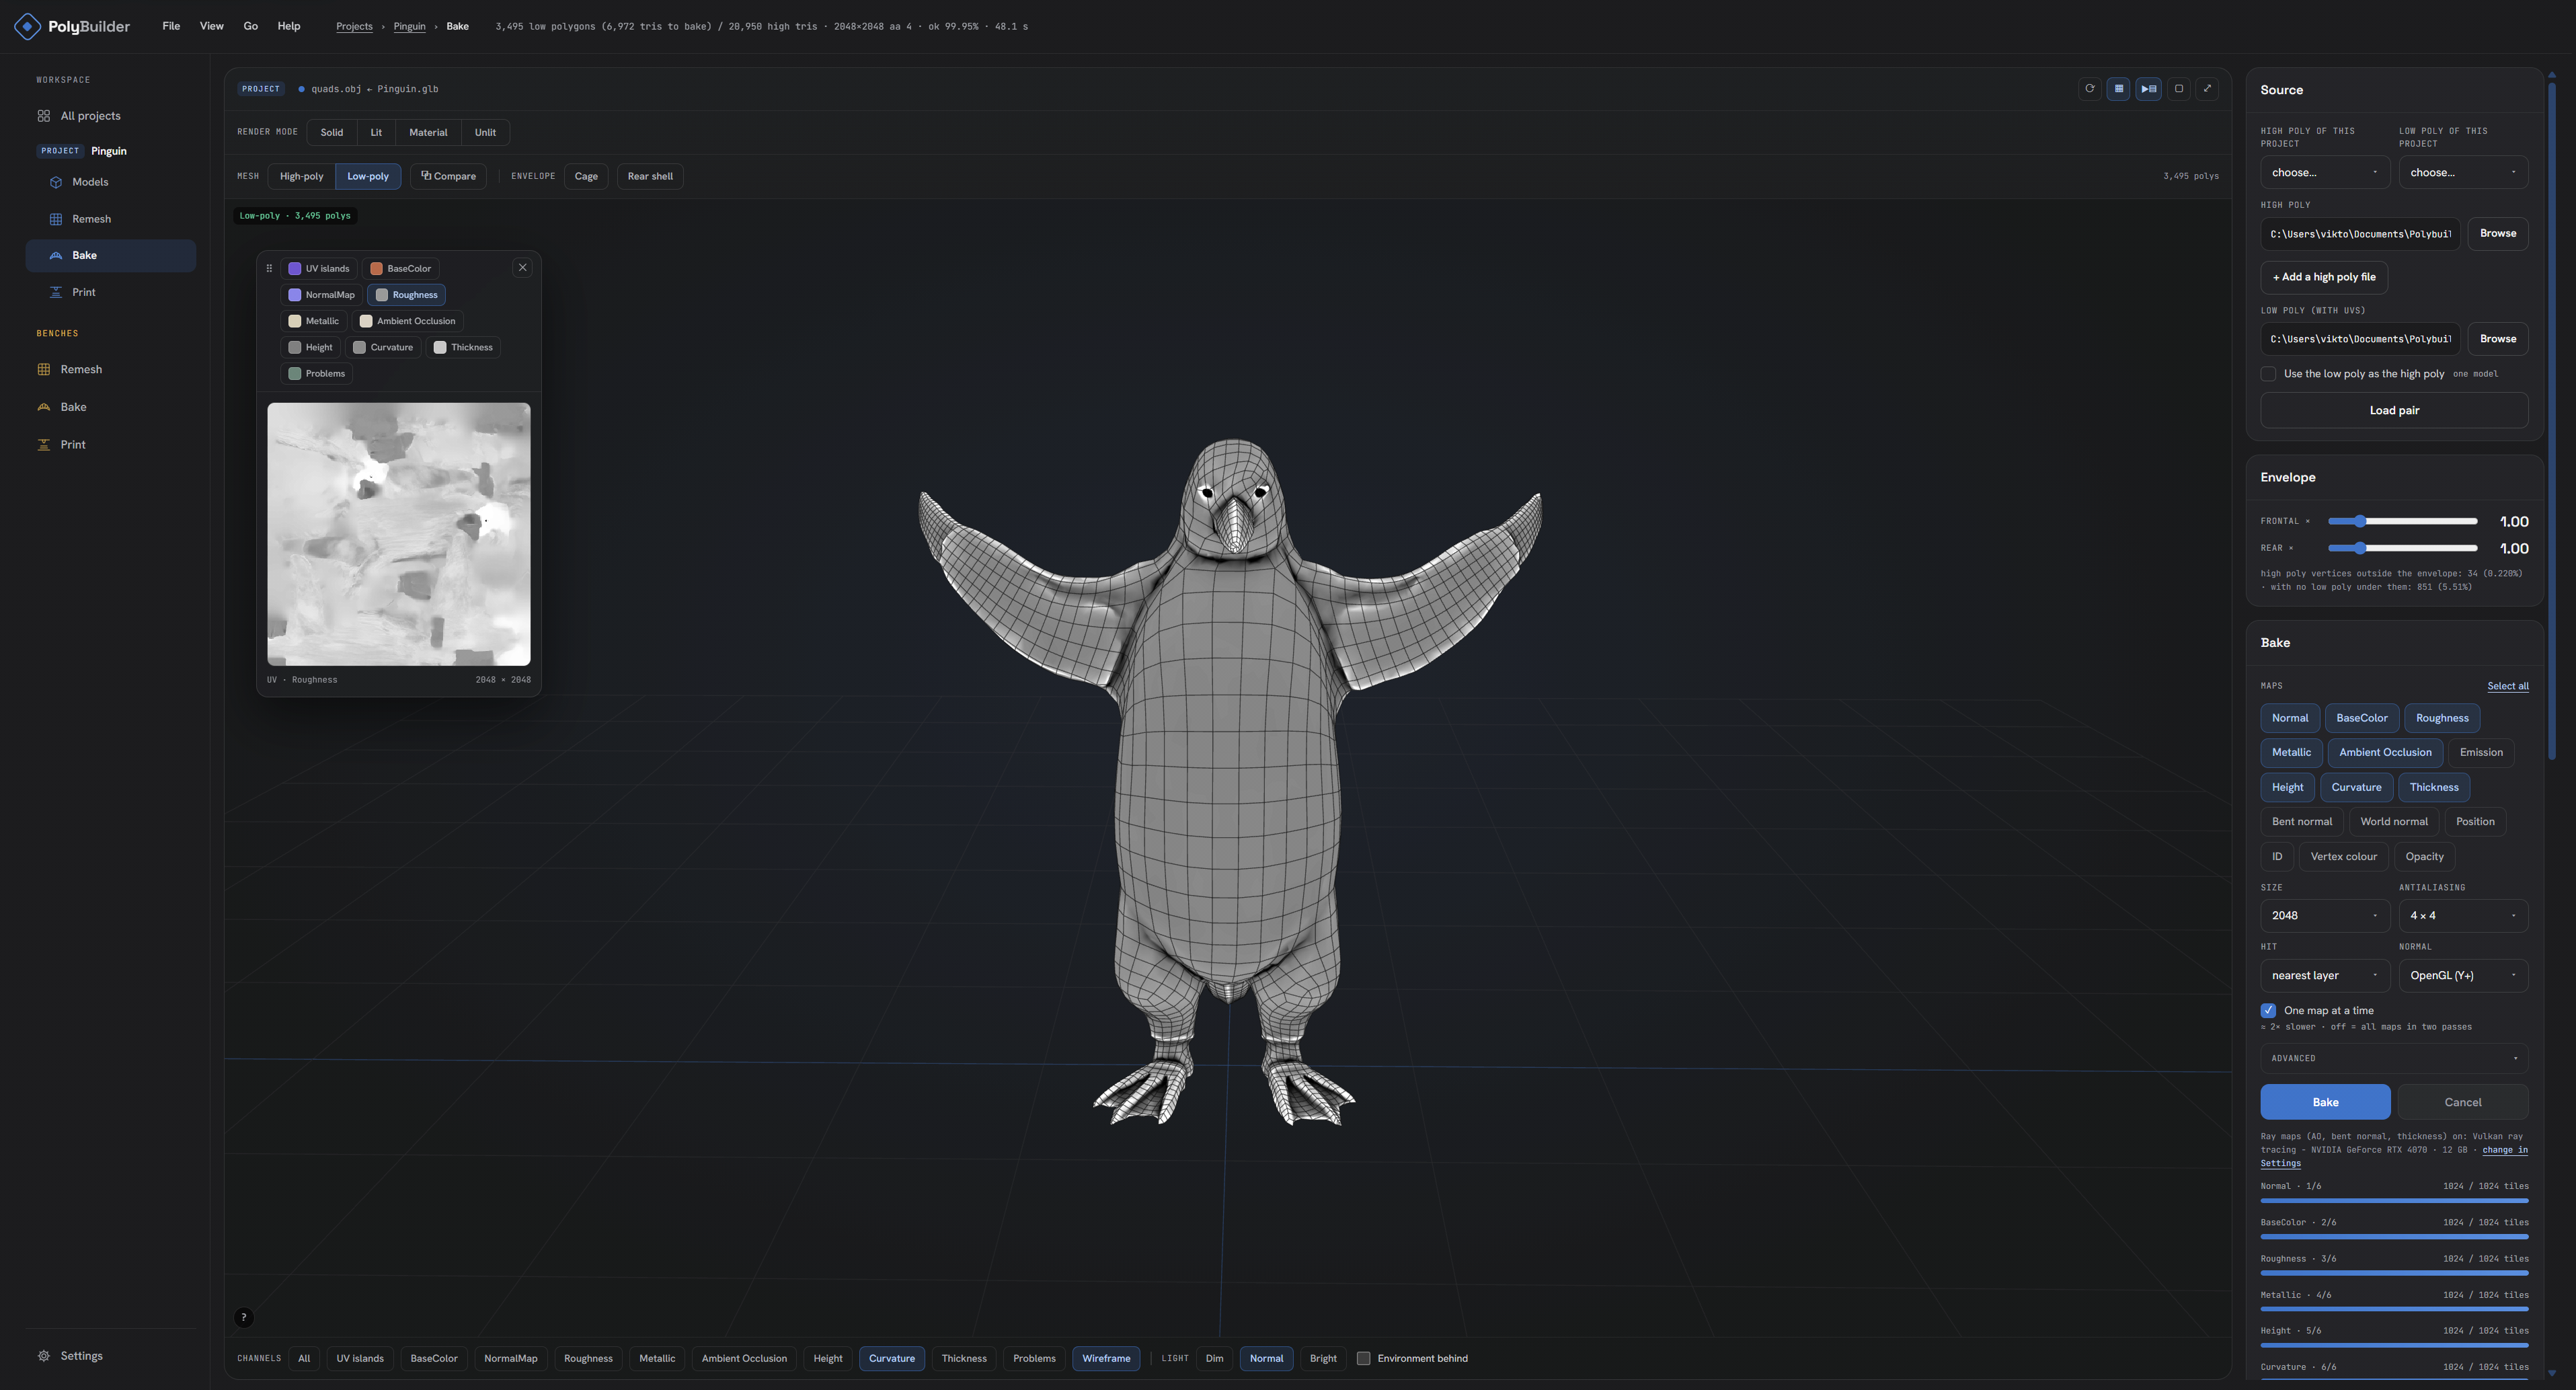2576x1390 pixels.
Task: Open the File menu
Action: click(x=171, y=26)
